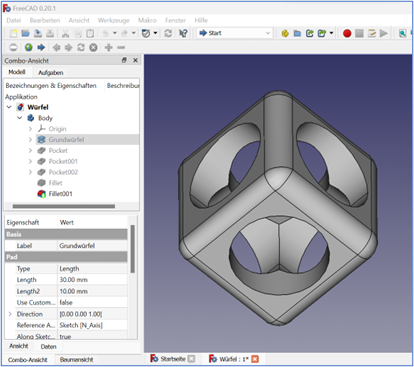This screenshot has width=414, height=367.
Task: Click the property list vertical scrollbar
Action: point(133,249)
